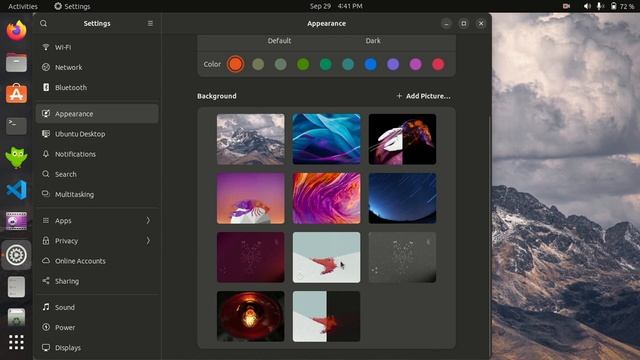Choose the purple accent color
Screen dimensions: 640x360
coord(393,64)
